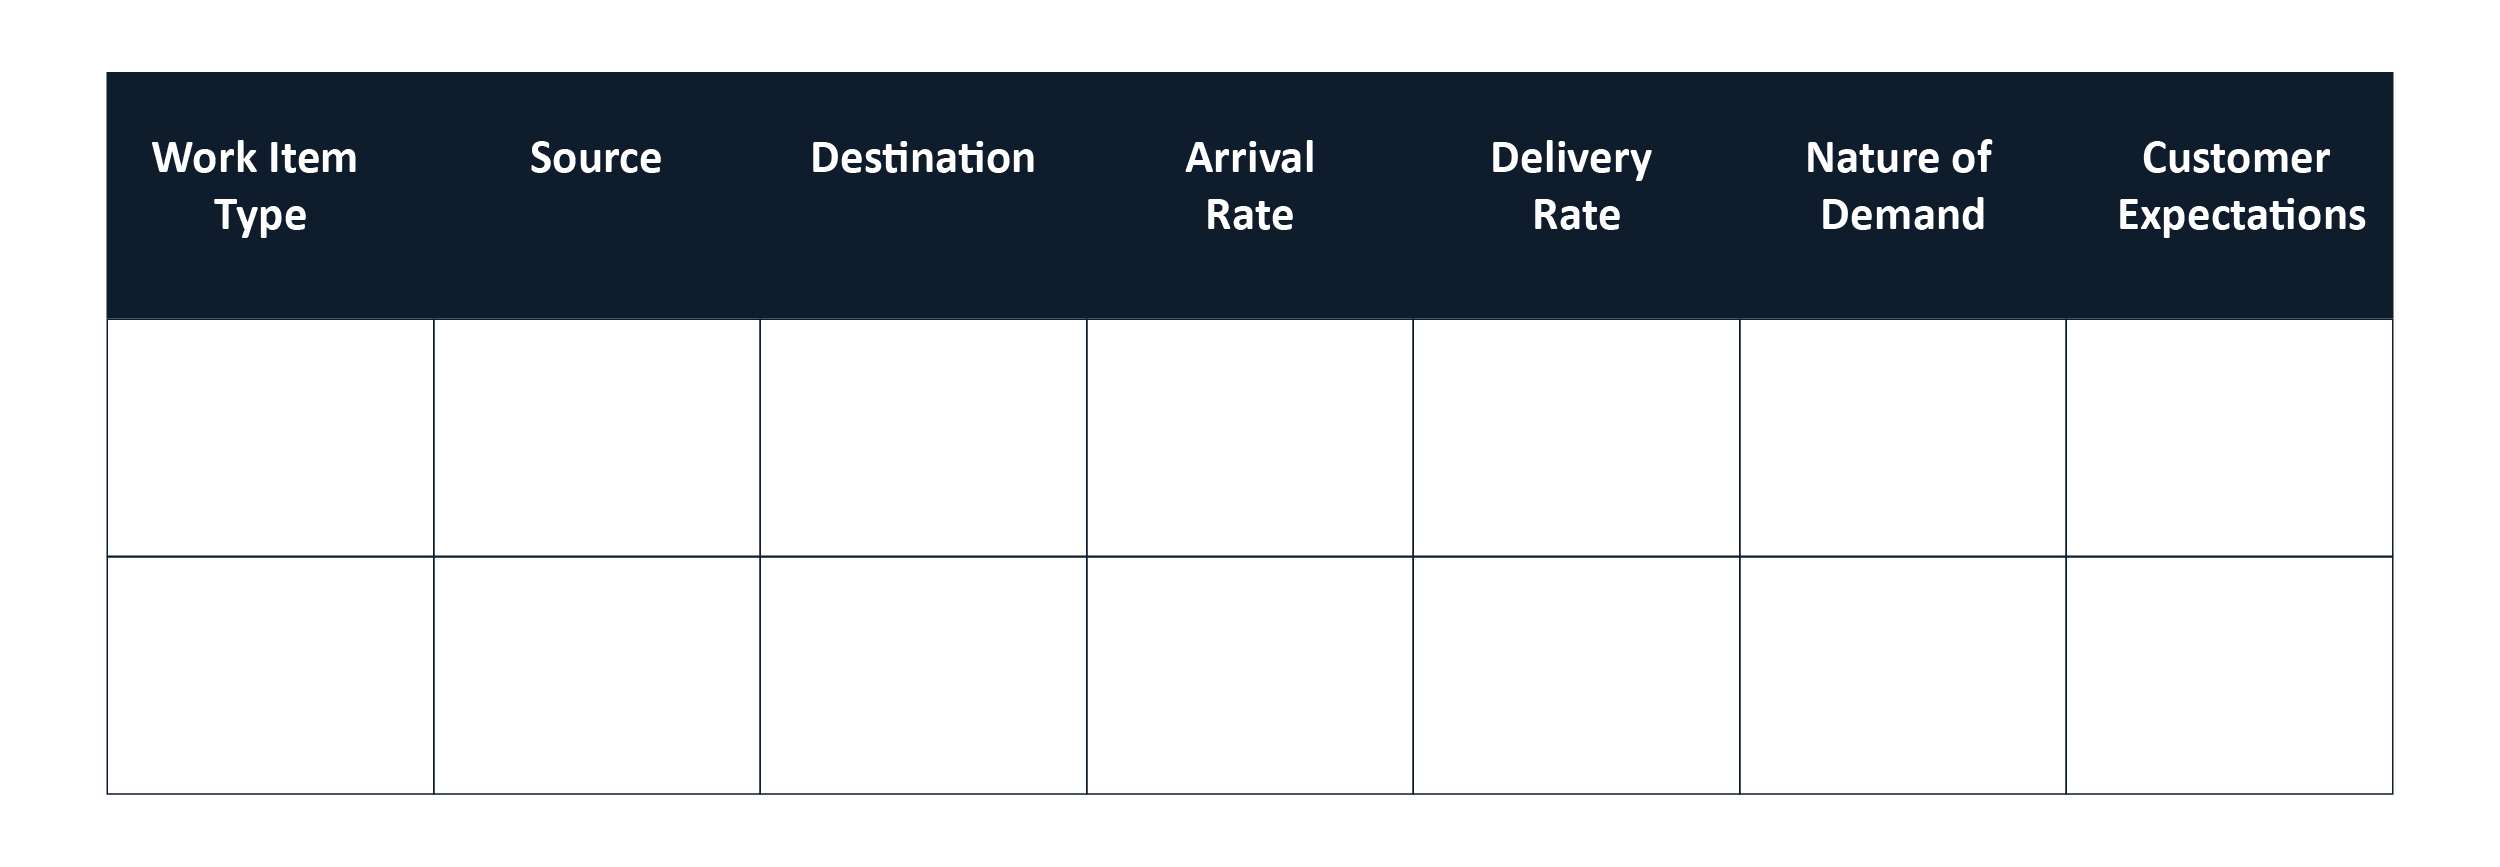
Task: Click first-row cell under Destination
Action: pyautogui.click(x=923, y=438)
